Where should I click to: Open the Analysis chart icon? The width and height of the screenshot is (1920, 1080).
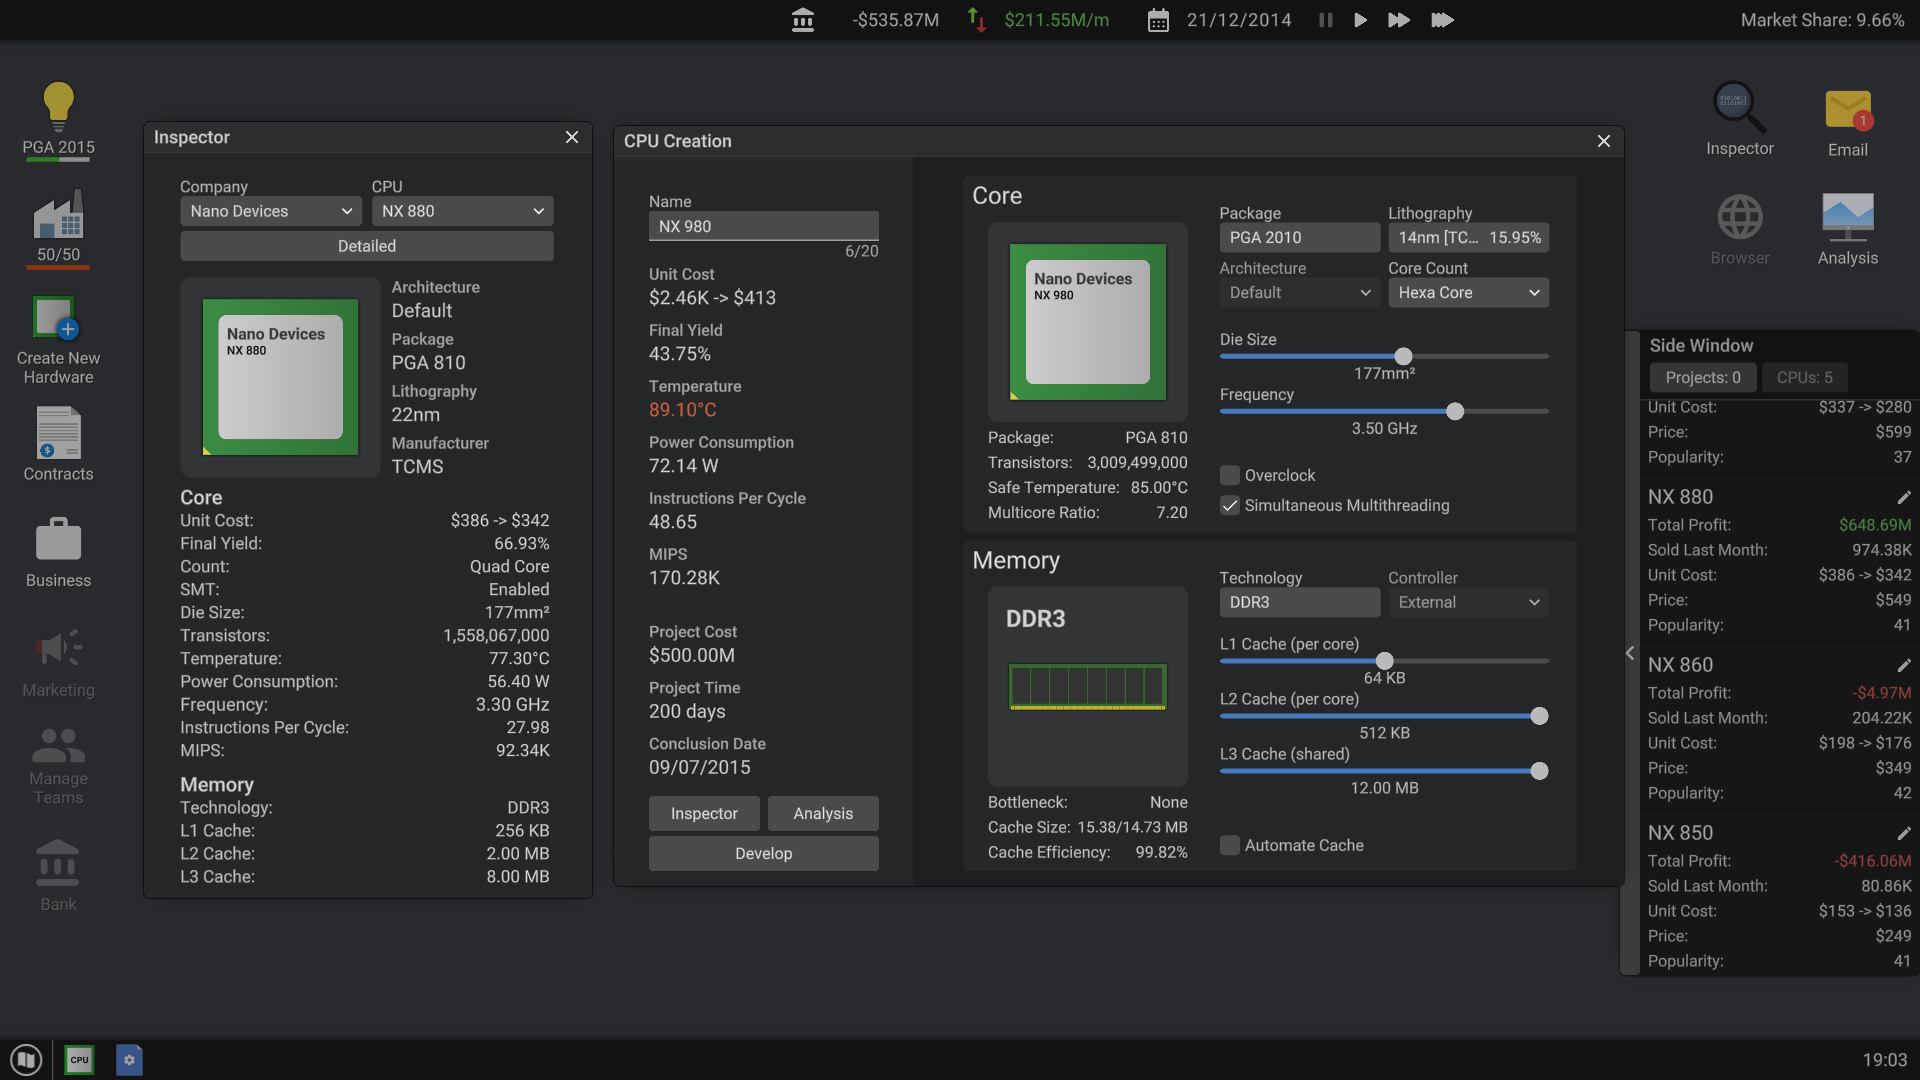coord(1847,217)
